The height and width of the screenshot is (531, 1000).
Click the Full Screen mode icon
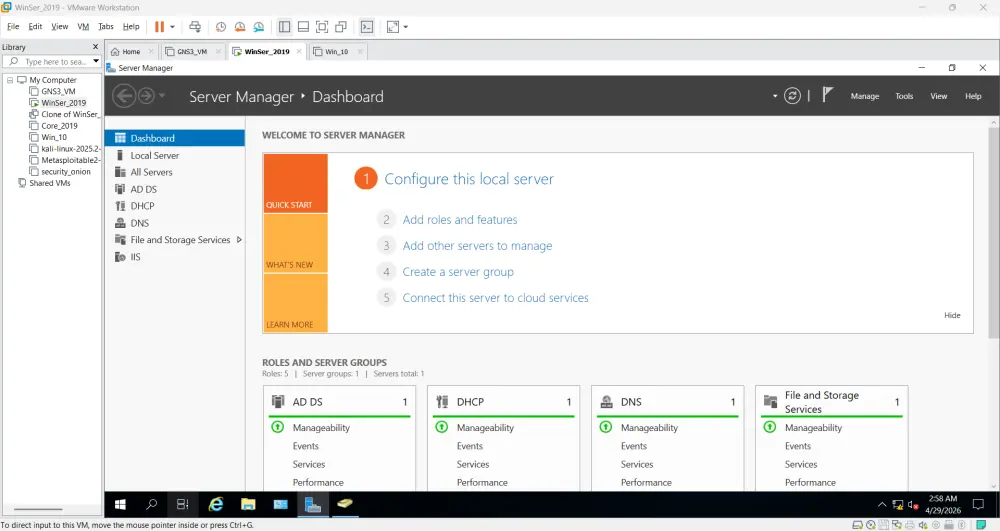(x=322, y=27)
